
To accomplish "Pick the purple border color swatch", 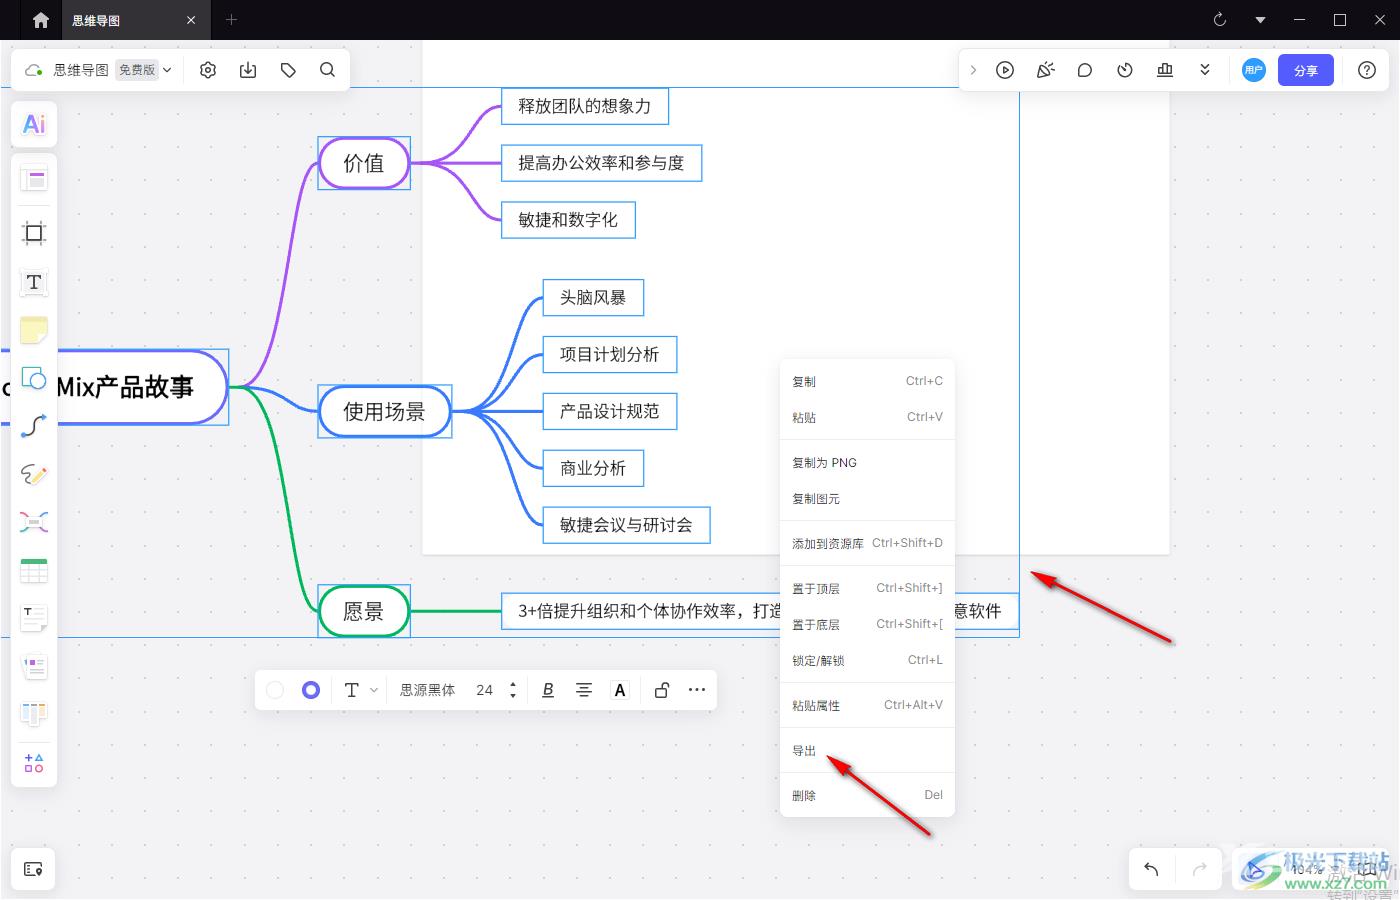I will tap(311, 690).
